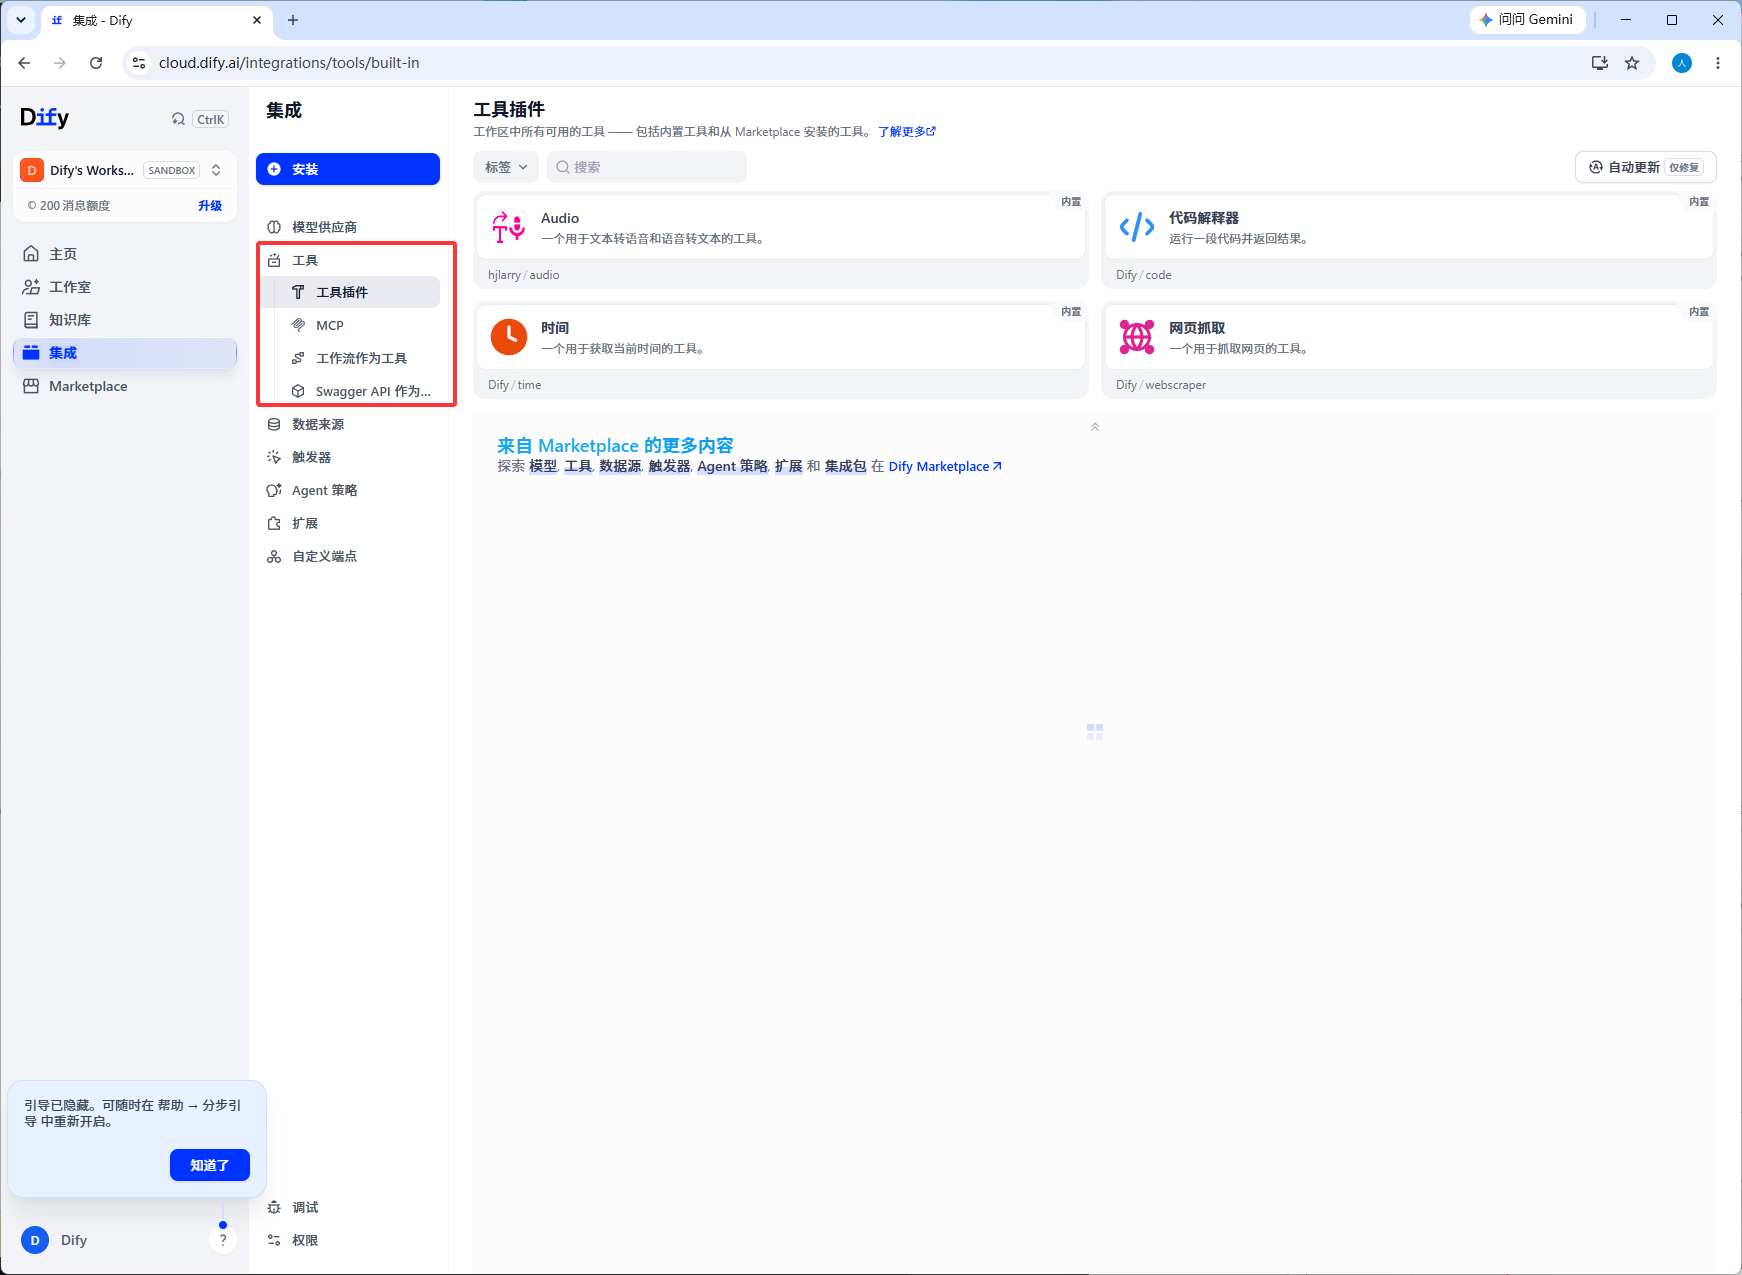Open the Audio tool card title

(x=560, y=218)
